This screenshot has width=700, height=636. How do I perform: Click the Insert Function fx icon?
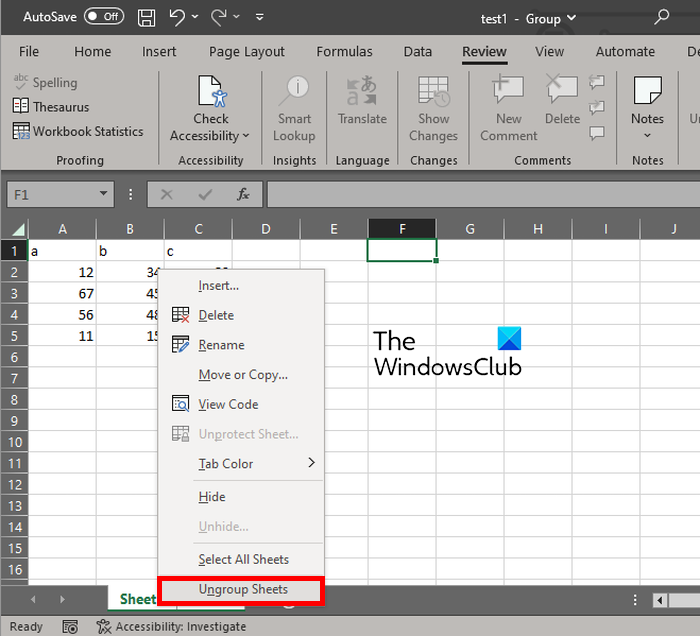243,194
